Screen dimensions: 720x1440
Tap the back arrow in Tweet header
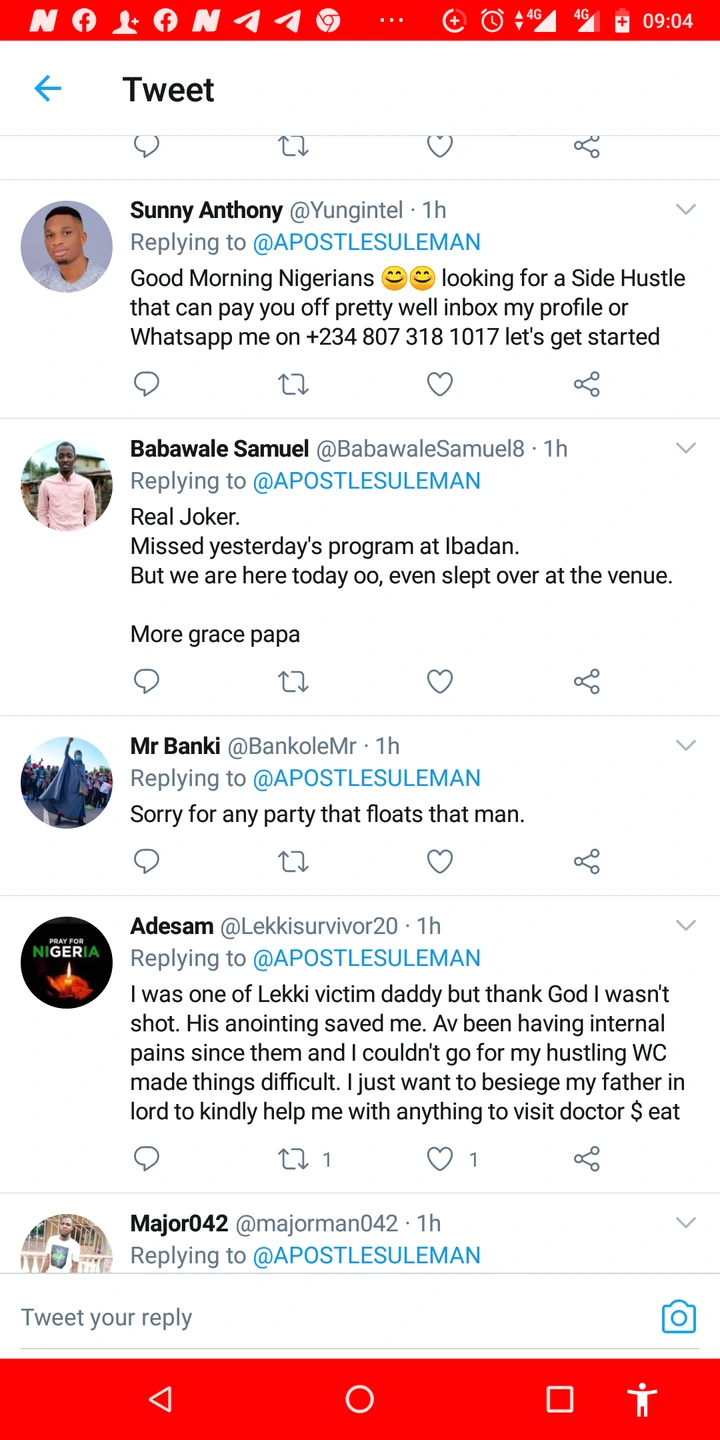48,89
